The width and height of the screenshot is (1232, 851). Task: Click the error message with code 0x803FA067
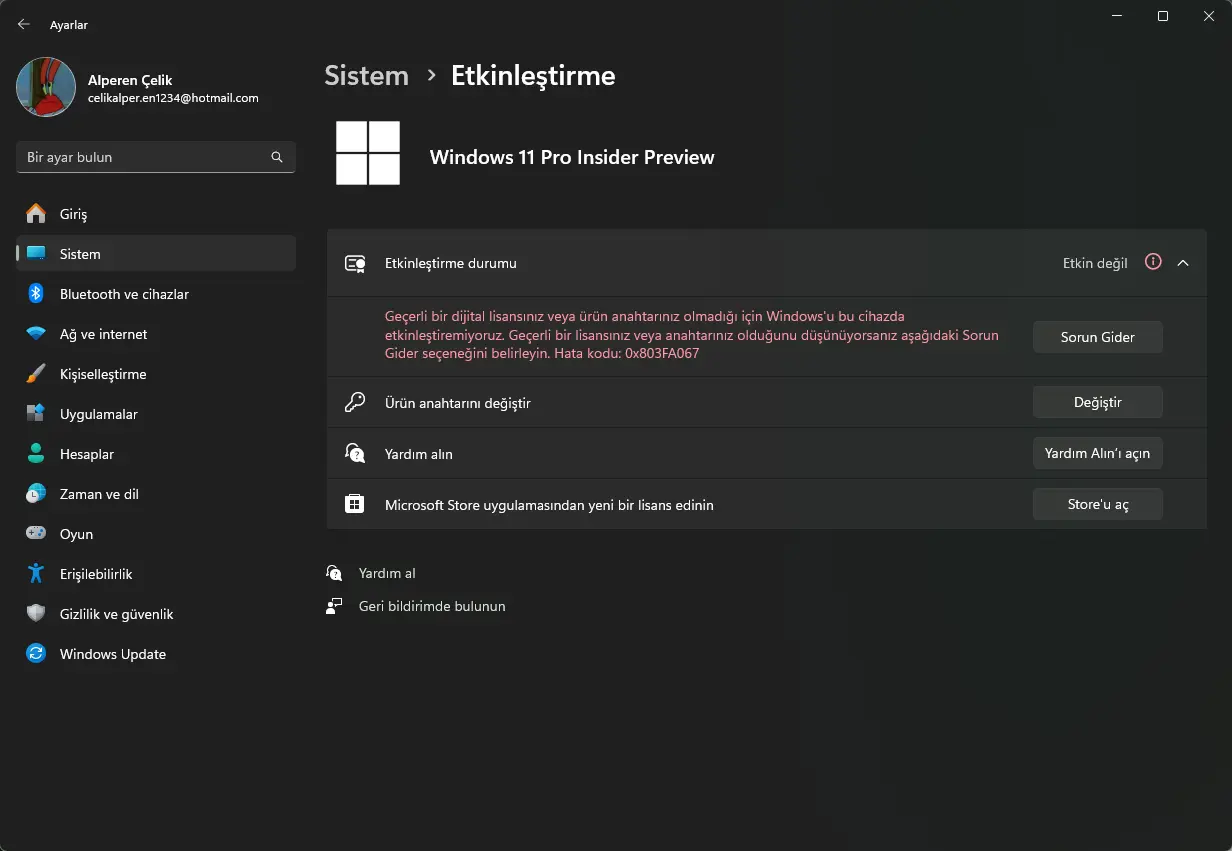692,335
